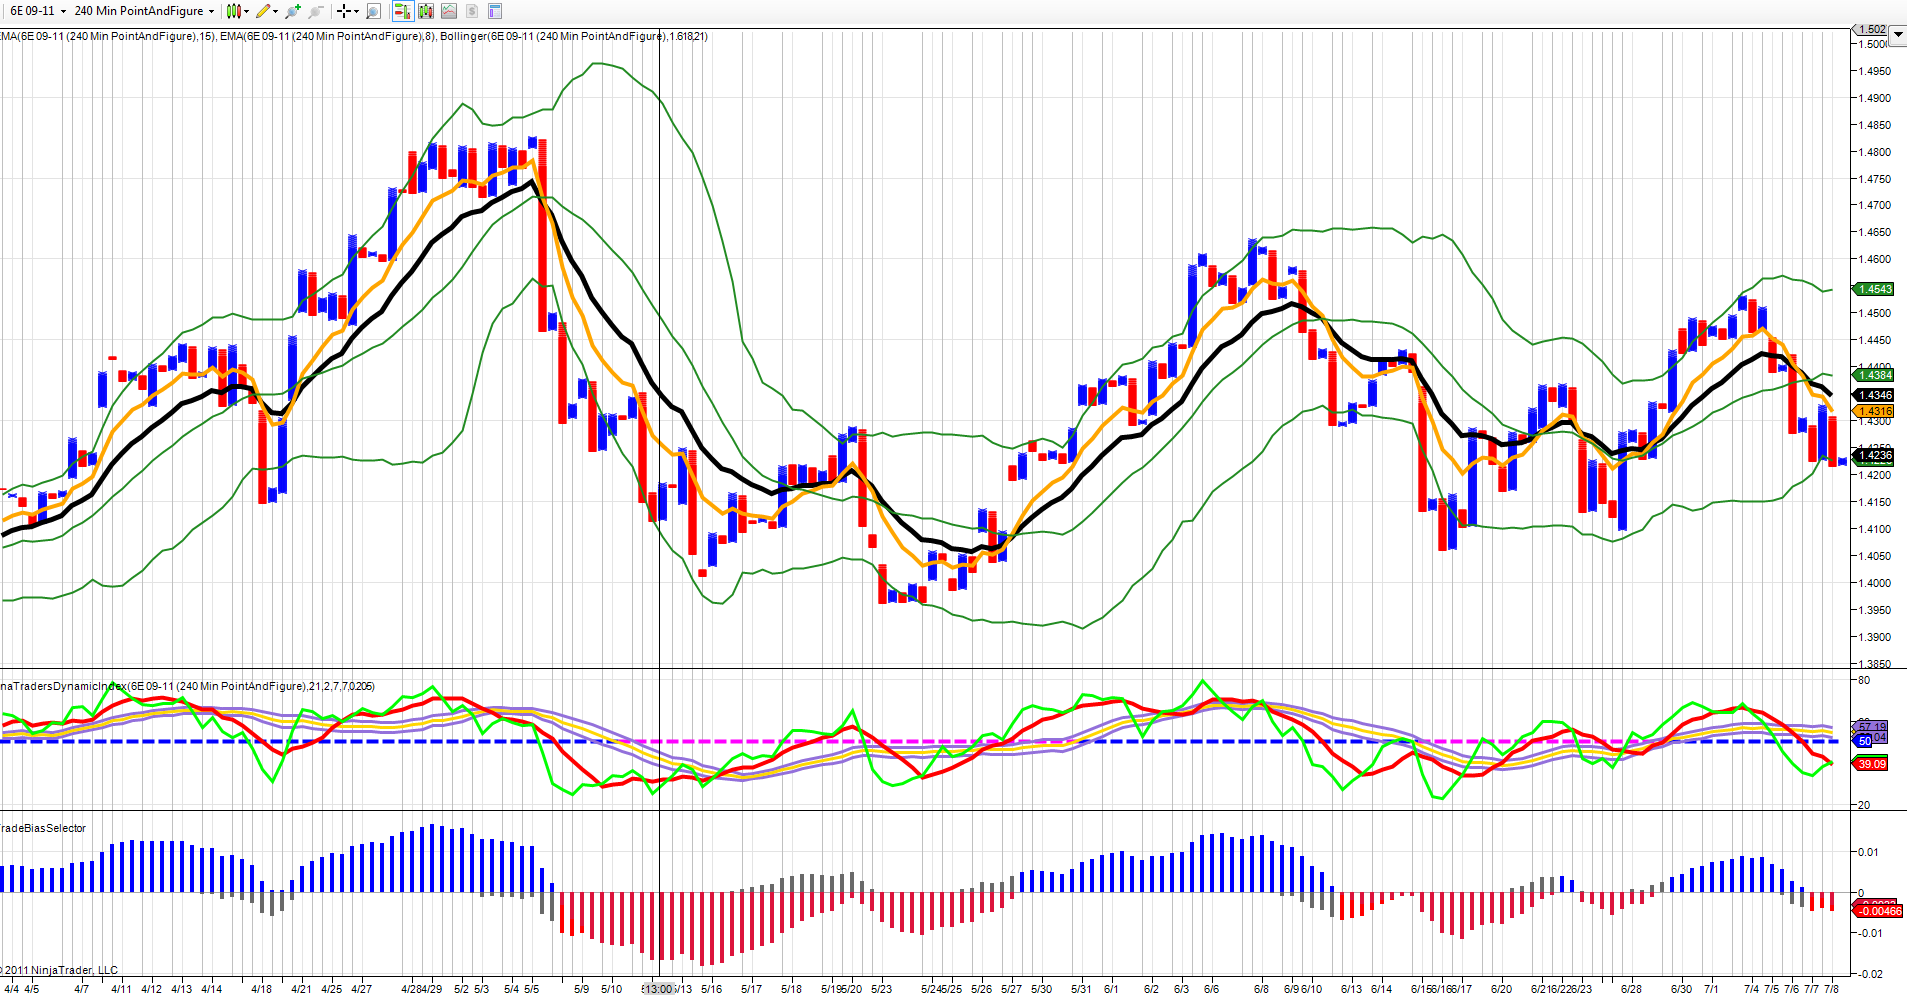Click the 1.4600 price axis label
The height and width of the screenshot is (999, 1907).
(x=1875, y=259)
